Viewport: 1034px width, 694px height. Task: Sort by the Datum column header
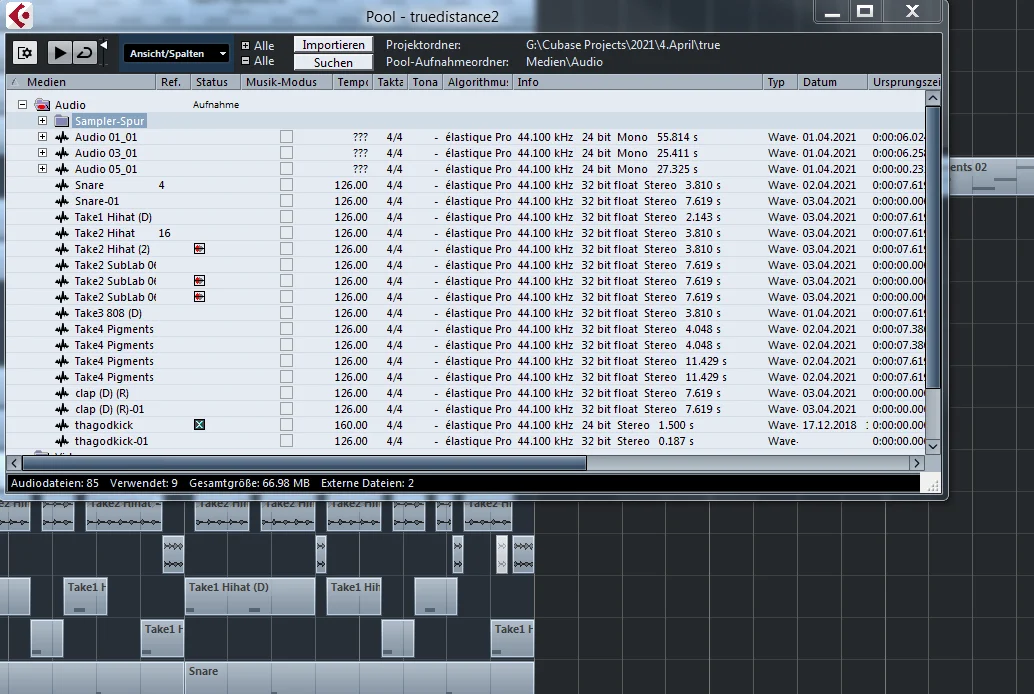(832, 82)
